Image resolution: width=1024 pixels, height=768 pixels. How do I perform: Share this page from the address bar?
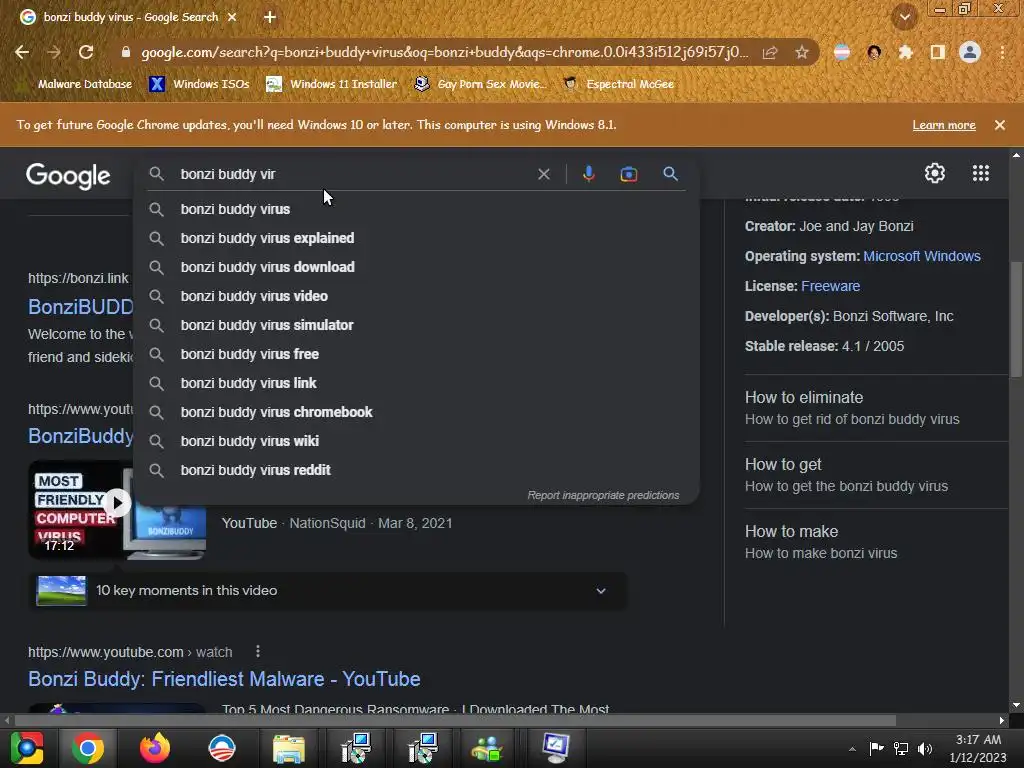click(770, 52)
